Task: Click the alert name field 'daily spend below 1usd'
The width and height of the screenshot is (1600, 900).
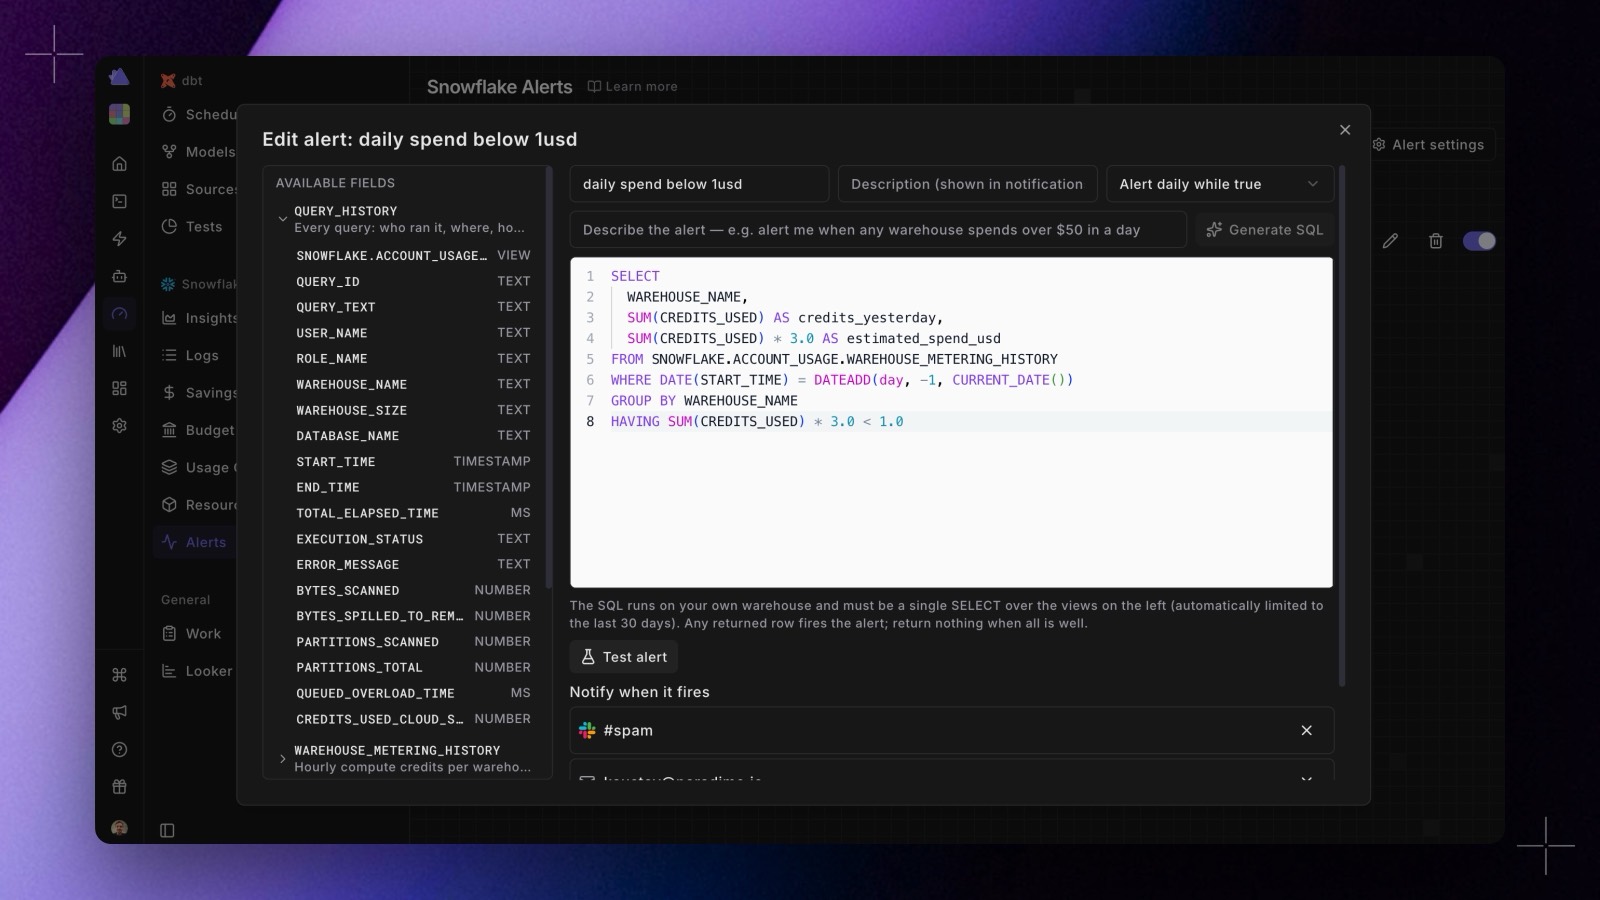Action: point(699,184)
